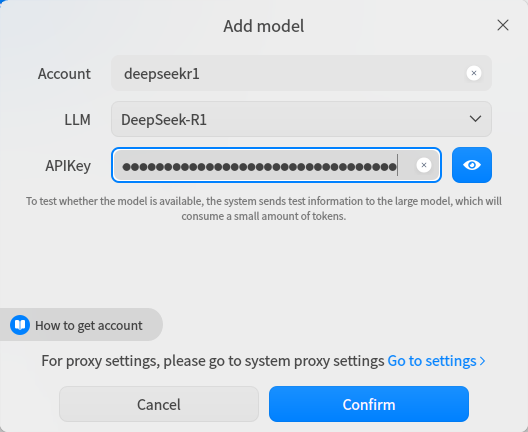Viewport: 528px width, 432px height.
Task: Click the token consumption notice text
Action: pos(264,208)
